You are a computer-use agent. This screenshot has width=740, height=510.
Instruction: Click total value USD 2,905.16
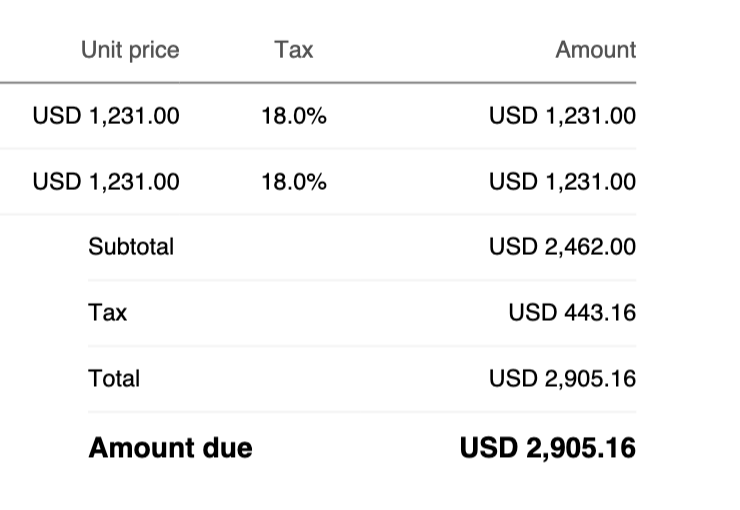tap(563, 379)
